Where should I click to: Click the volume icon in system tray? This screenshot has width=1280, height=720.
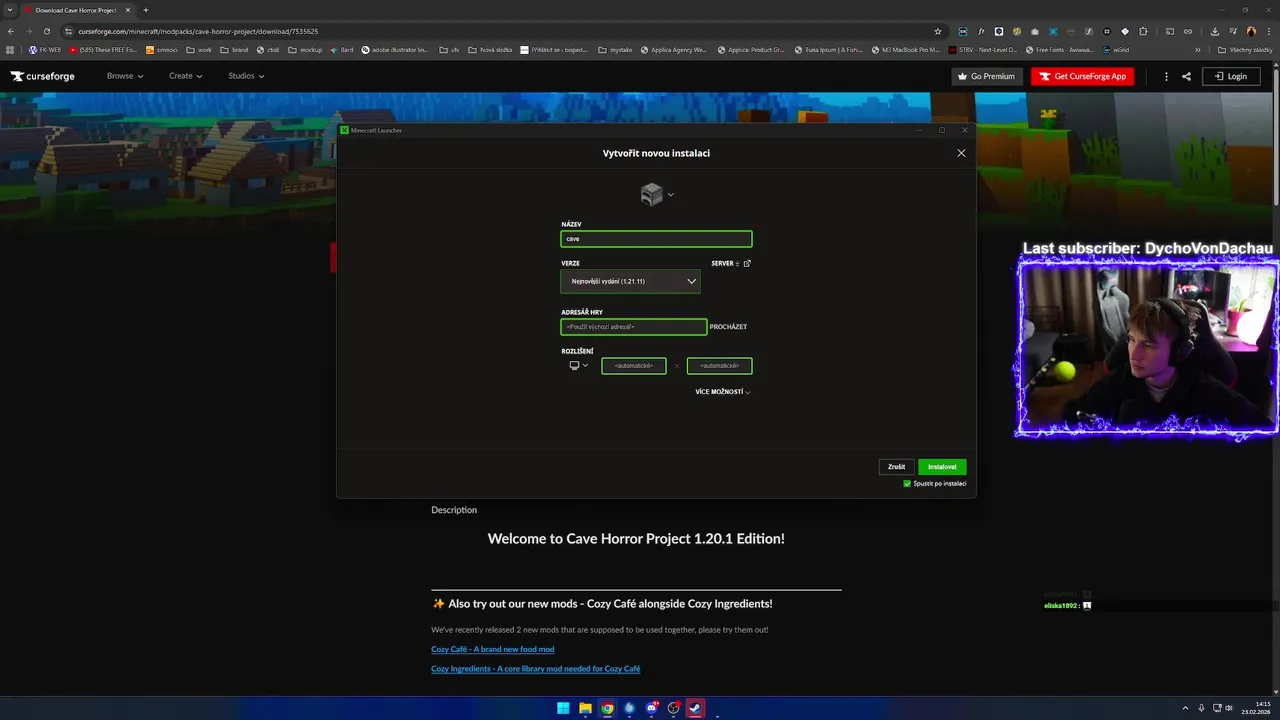1231,708
